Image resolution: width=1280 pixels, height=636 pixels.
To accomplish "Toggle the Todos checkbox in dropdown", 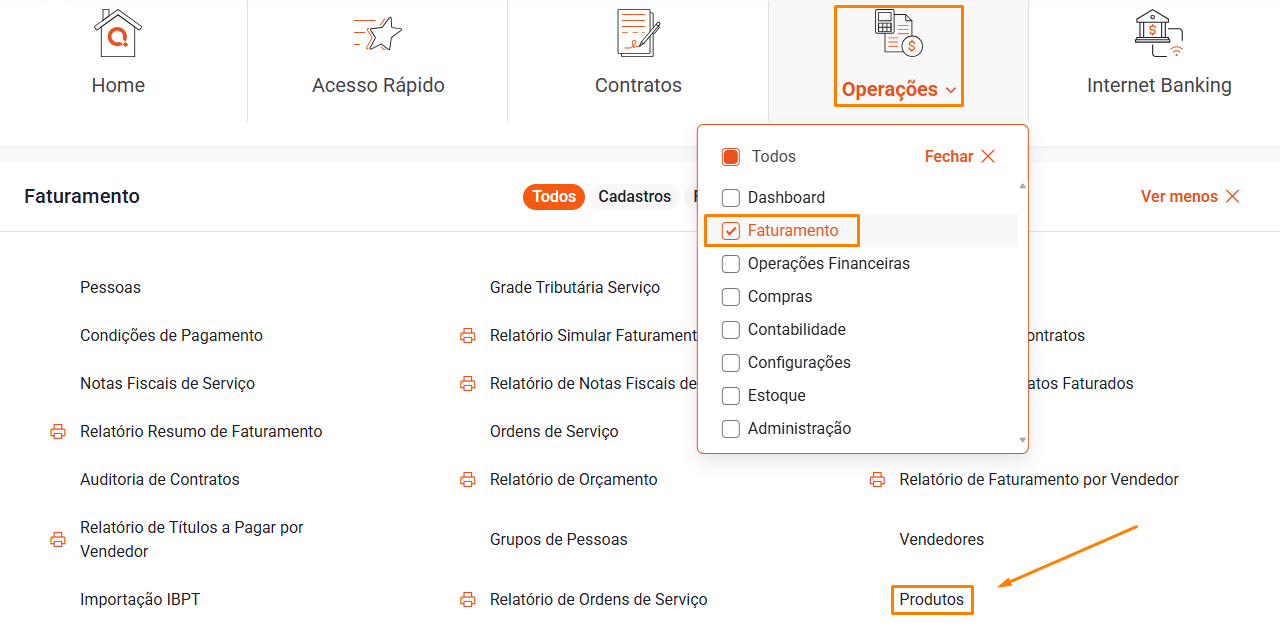I will (731, 157).
